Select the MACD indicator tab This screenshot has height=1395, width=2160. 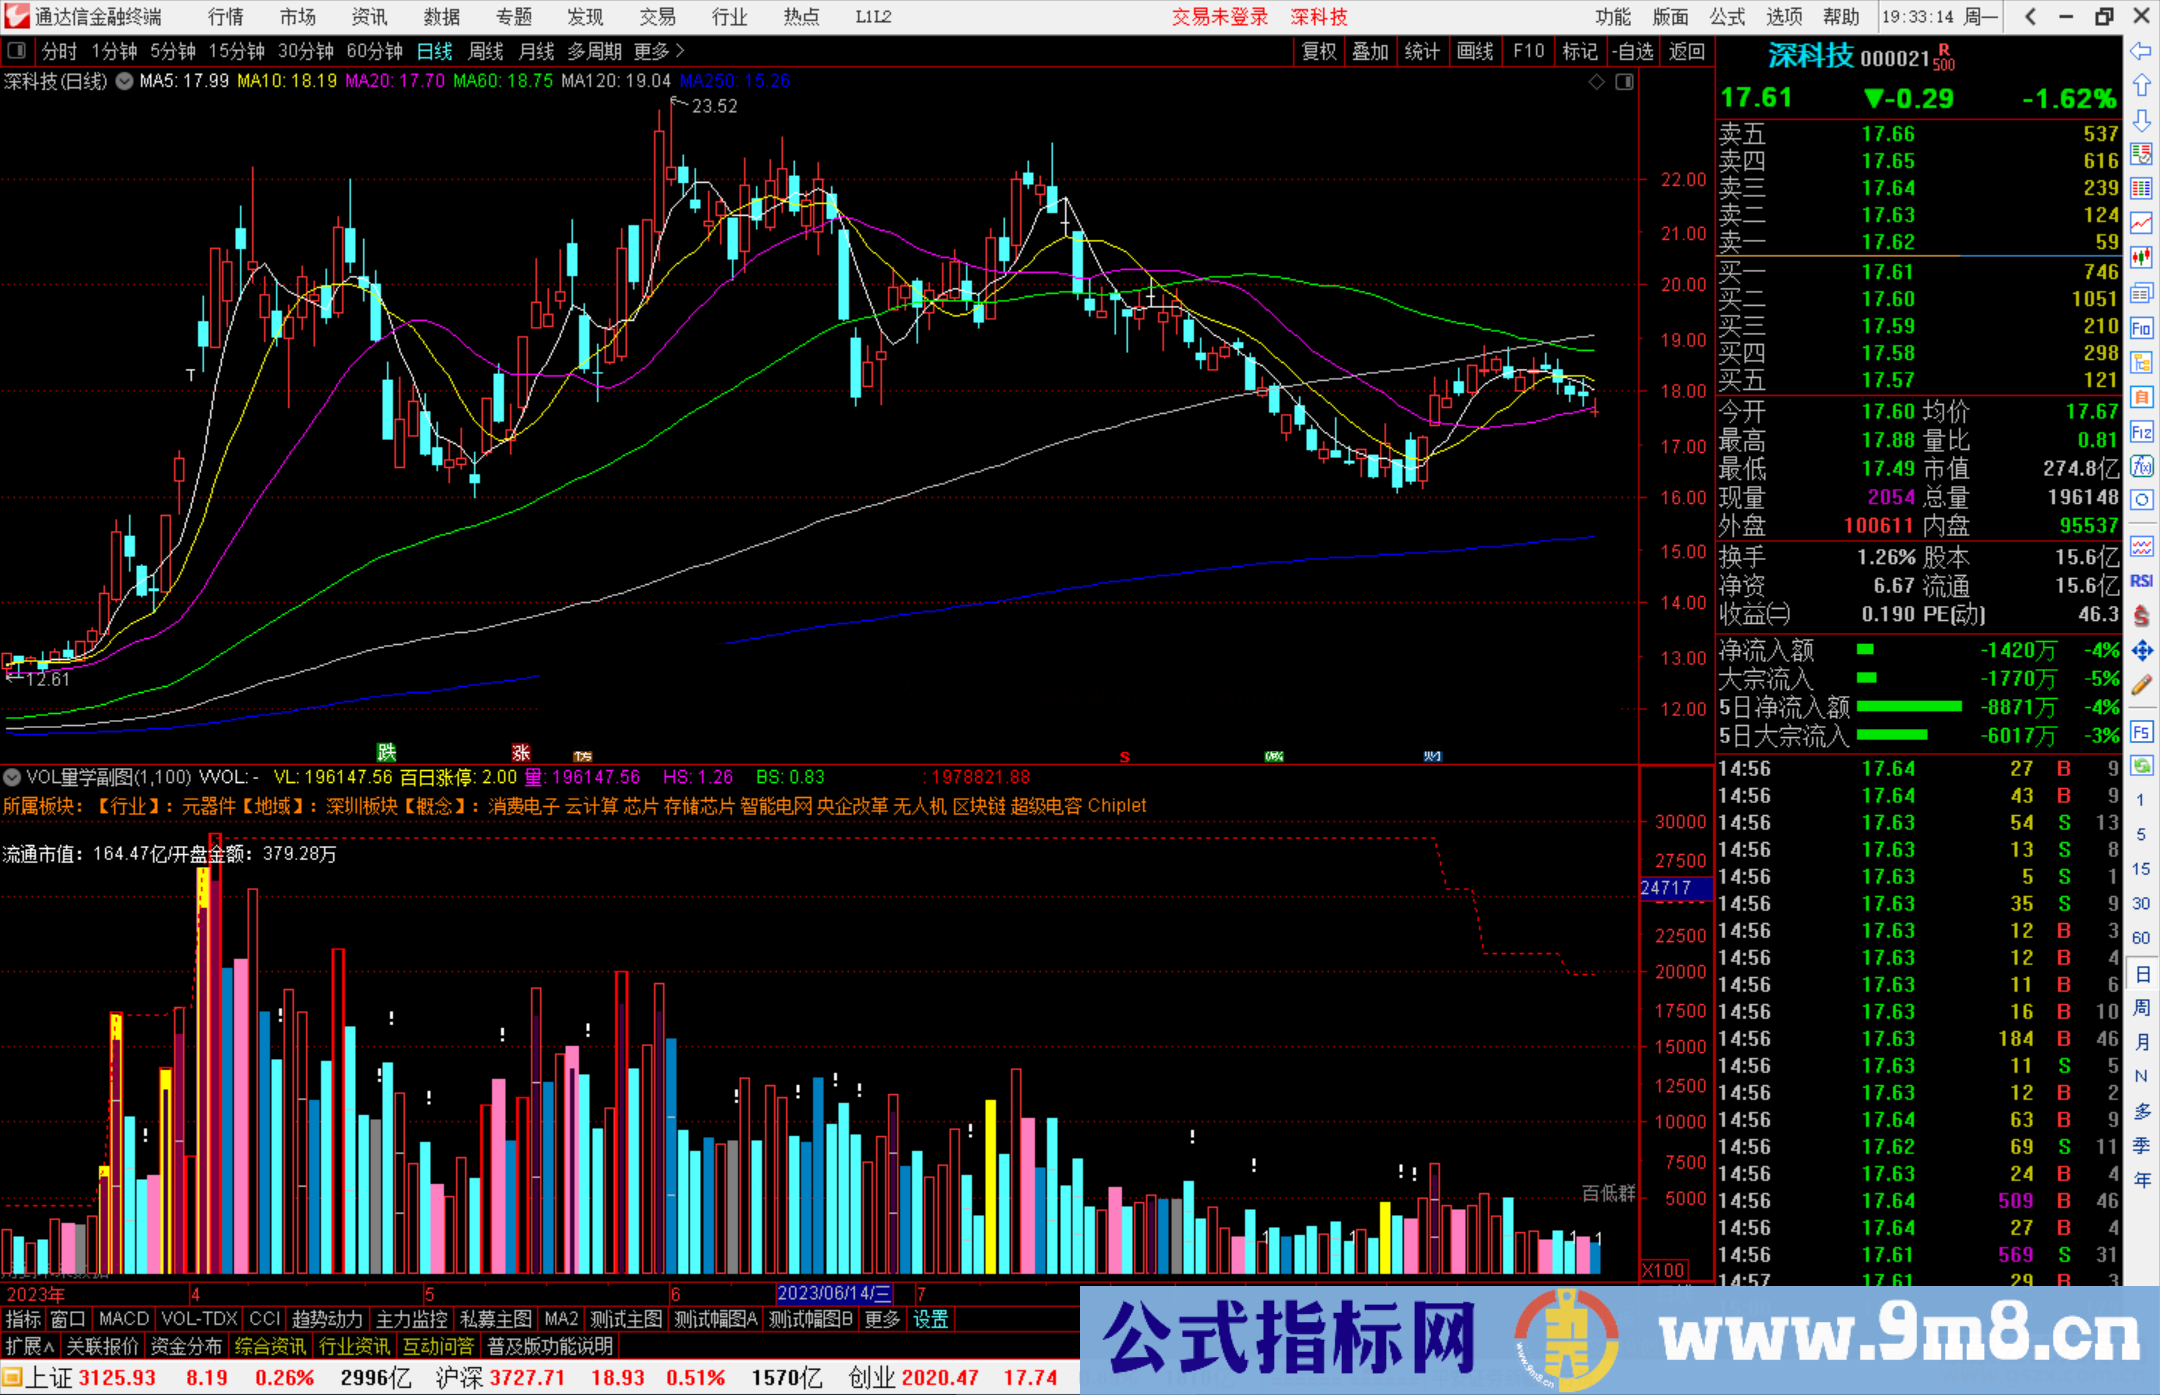[123, 1319]
